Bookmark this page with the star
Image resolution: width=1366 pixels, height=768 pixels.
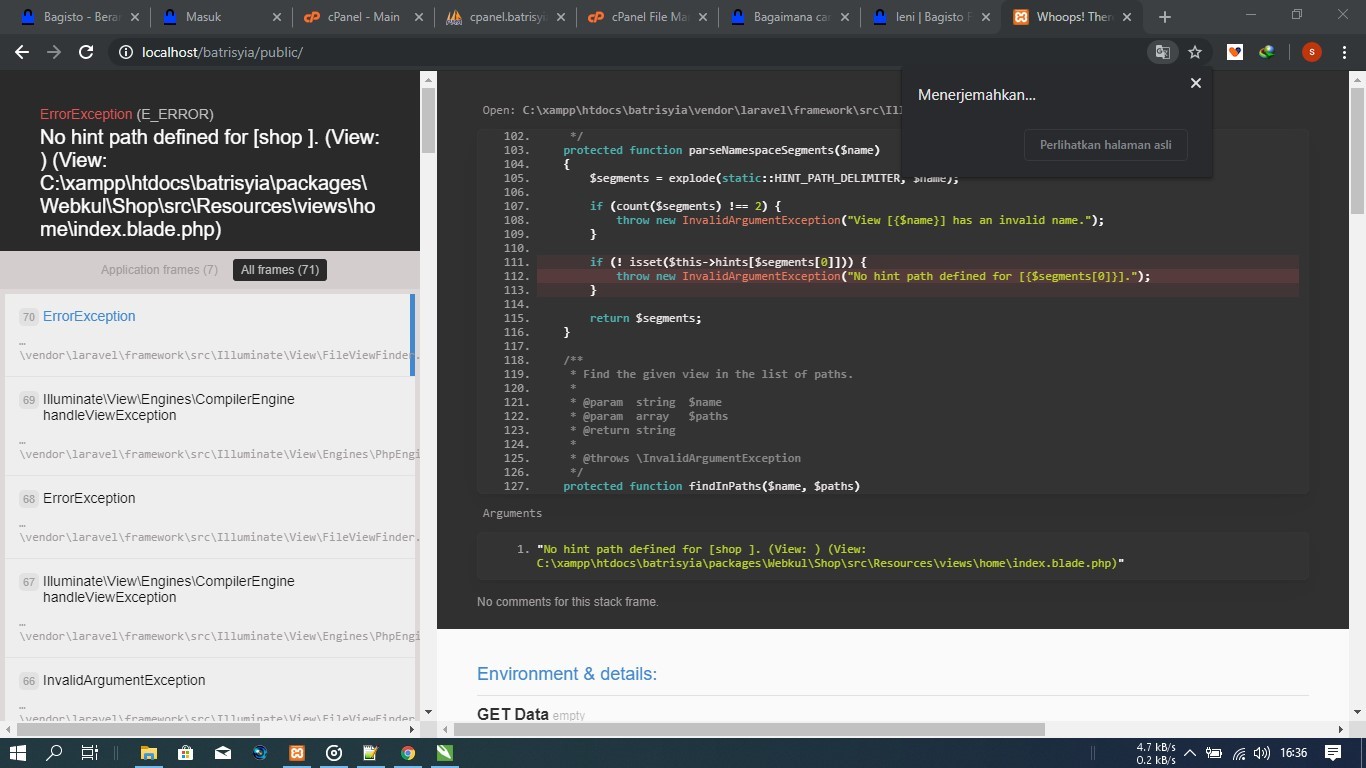point(1195,52)
